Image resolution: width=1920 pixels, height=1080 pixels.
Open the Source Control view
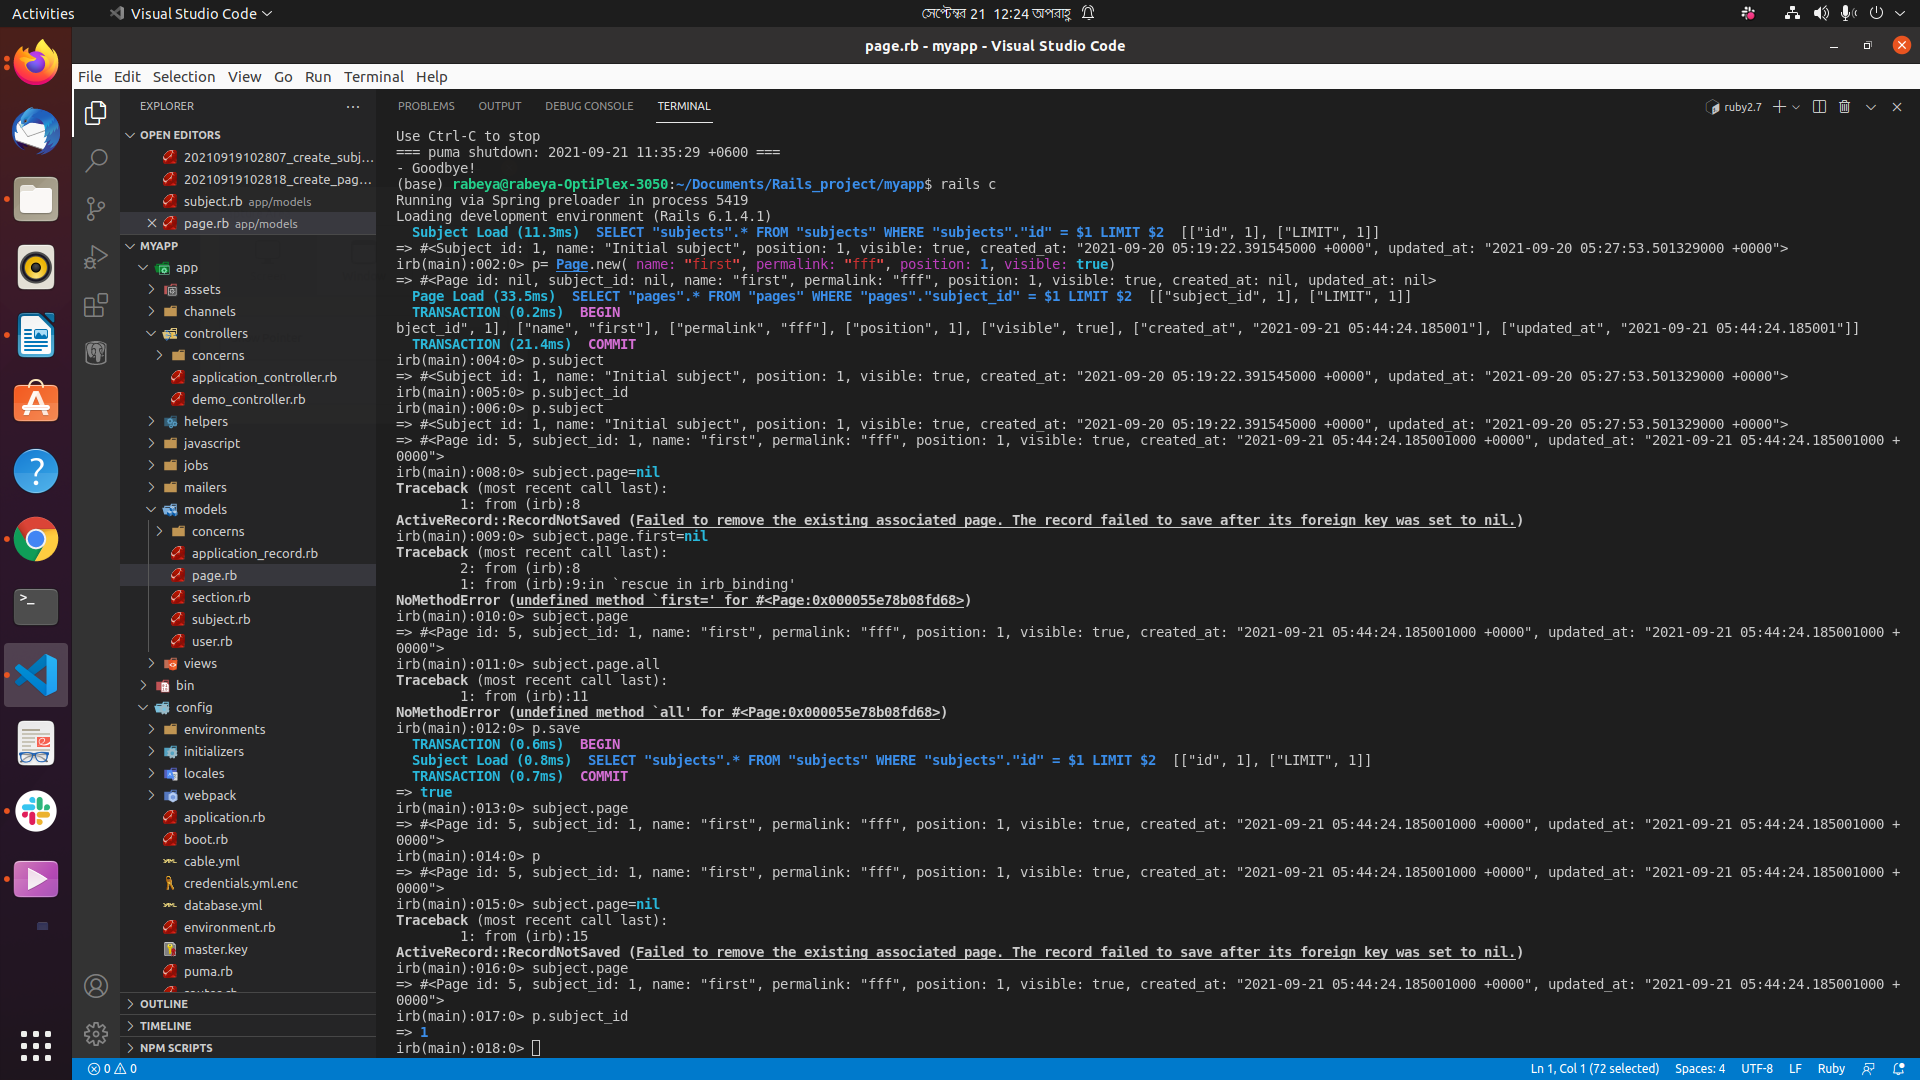tap(96, 208)
